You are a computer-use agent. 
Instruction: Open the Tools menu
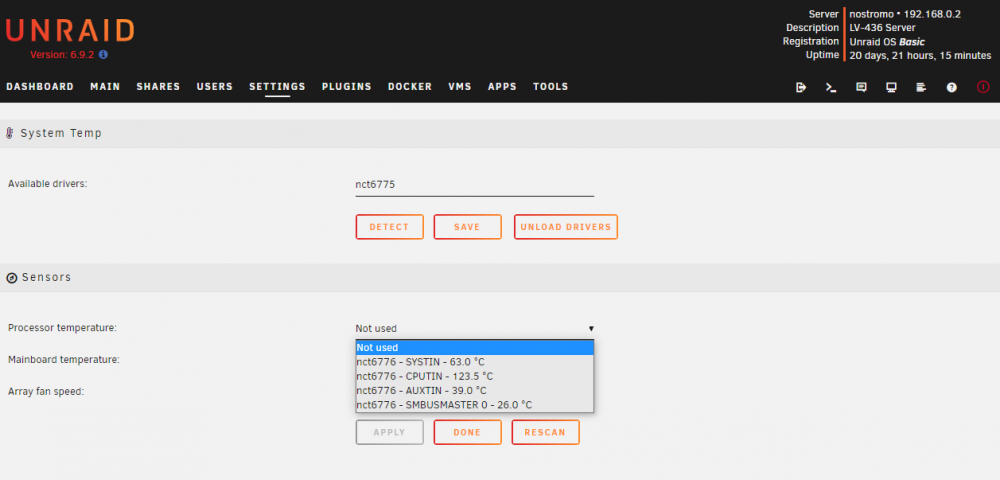551,87
